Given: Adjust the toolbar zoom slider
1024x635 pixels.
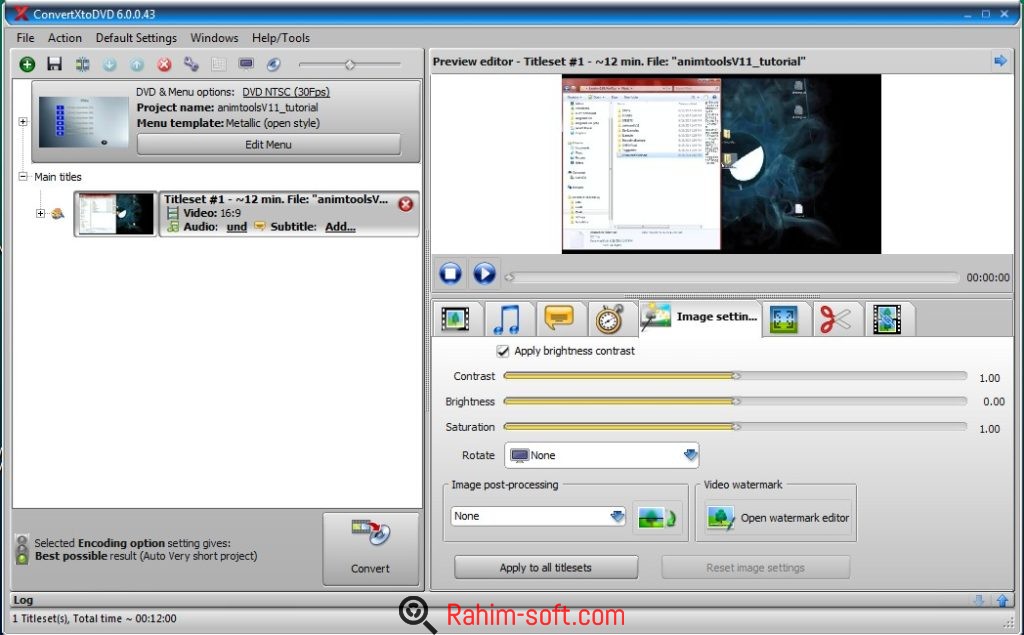Looking at the screenshot, I should click(350, 65).
